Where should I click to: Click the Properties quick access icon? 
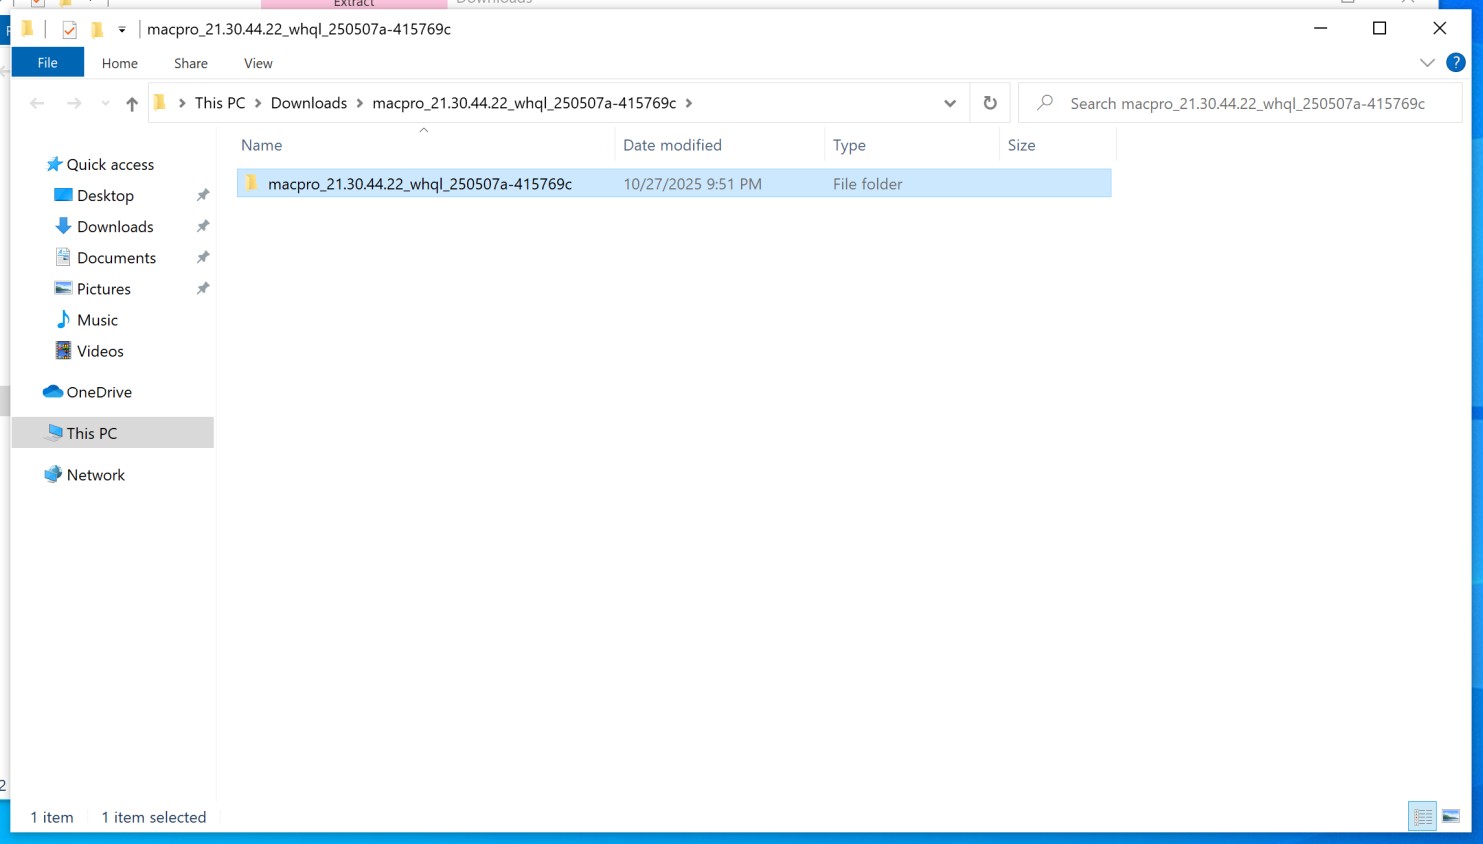click(69, 30)
